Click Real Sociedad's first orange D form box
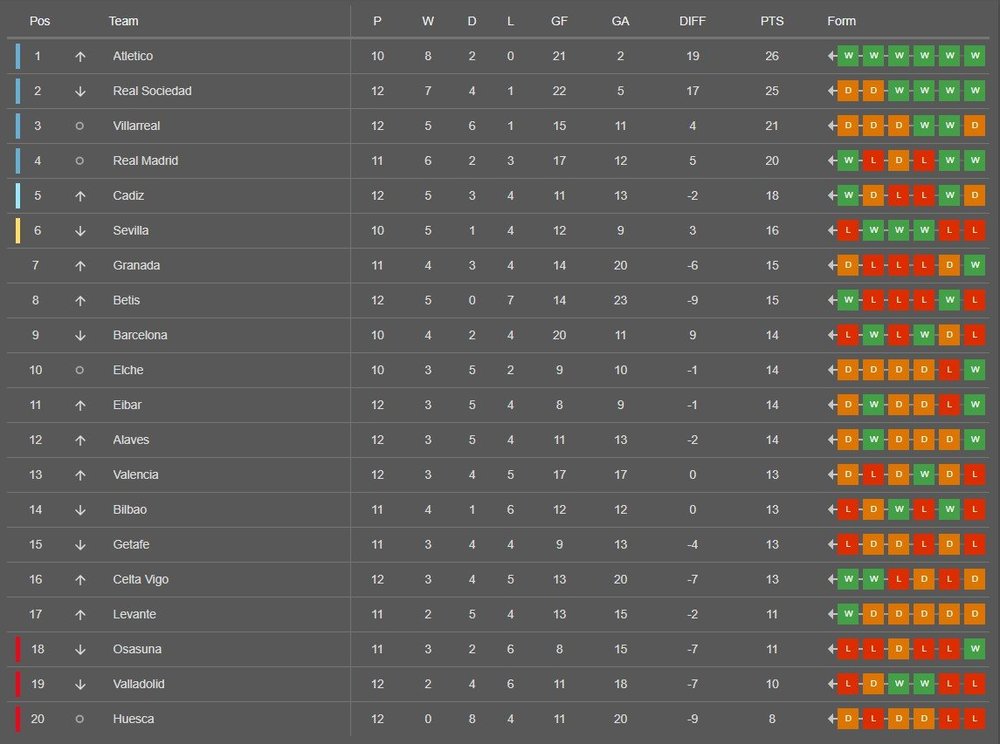Image resolution: width=1000 pixels, height=744 pixels. tap(849, 91)
